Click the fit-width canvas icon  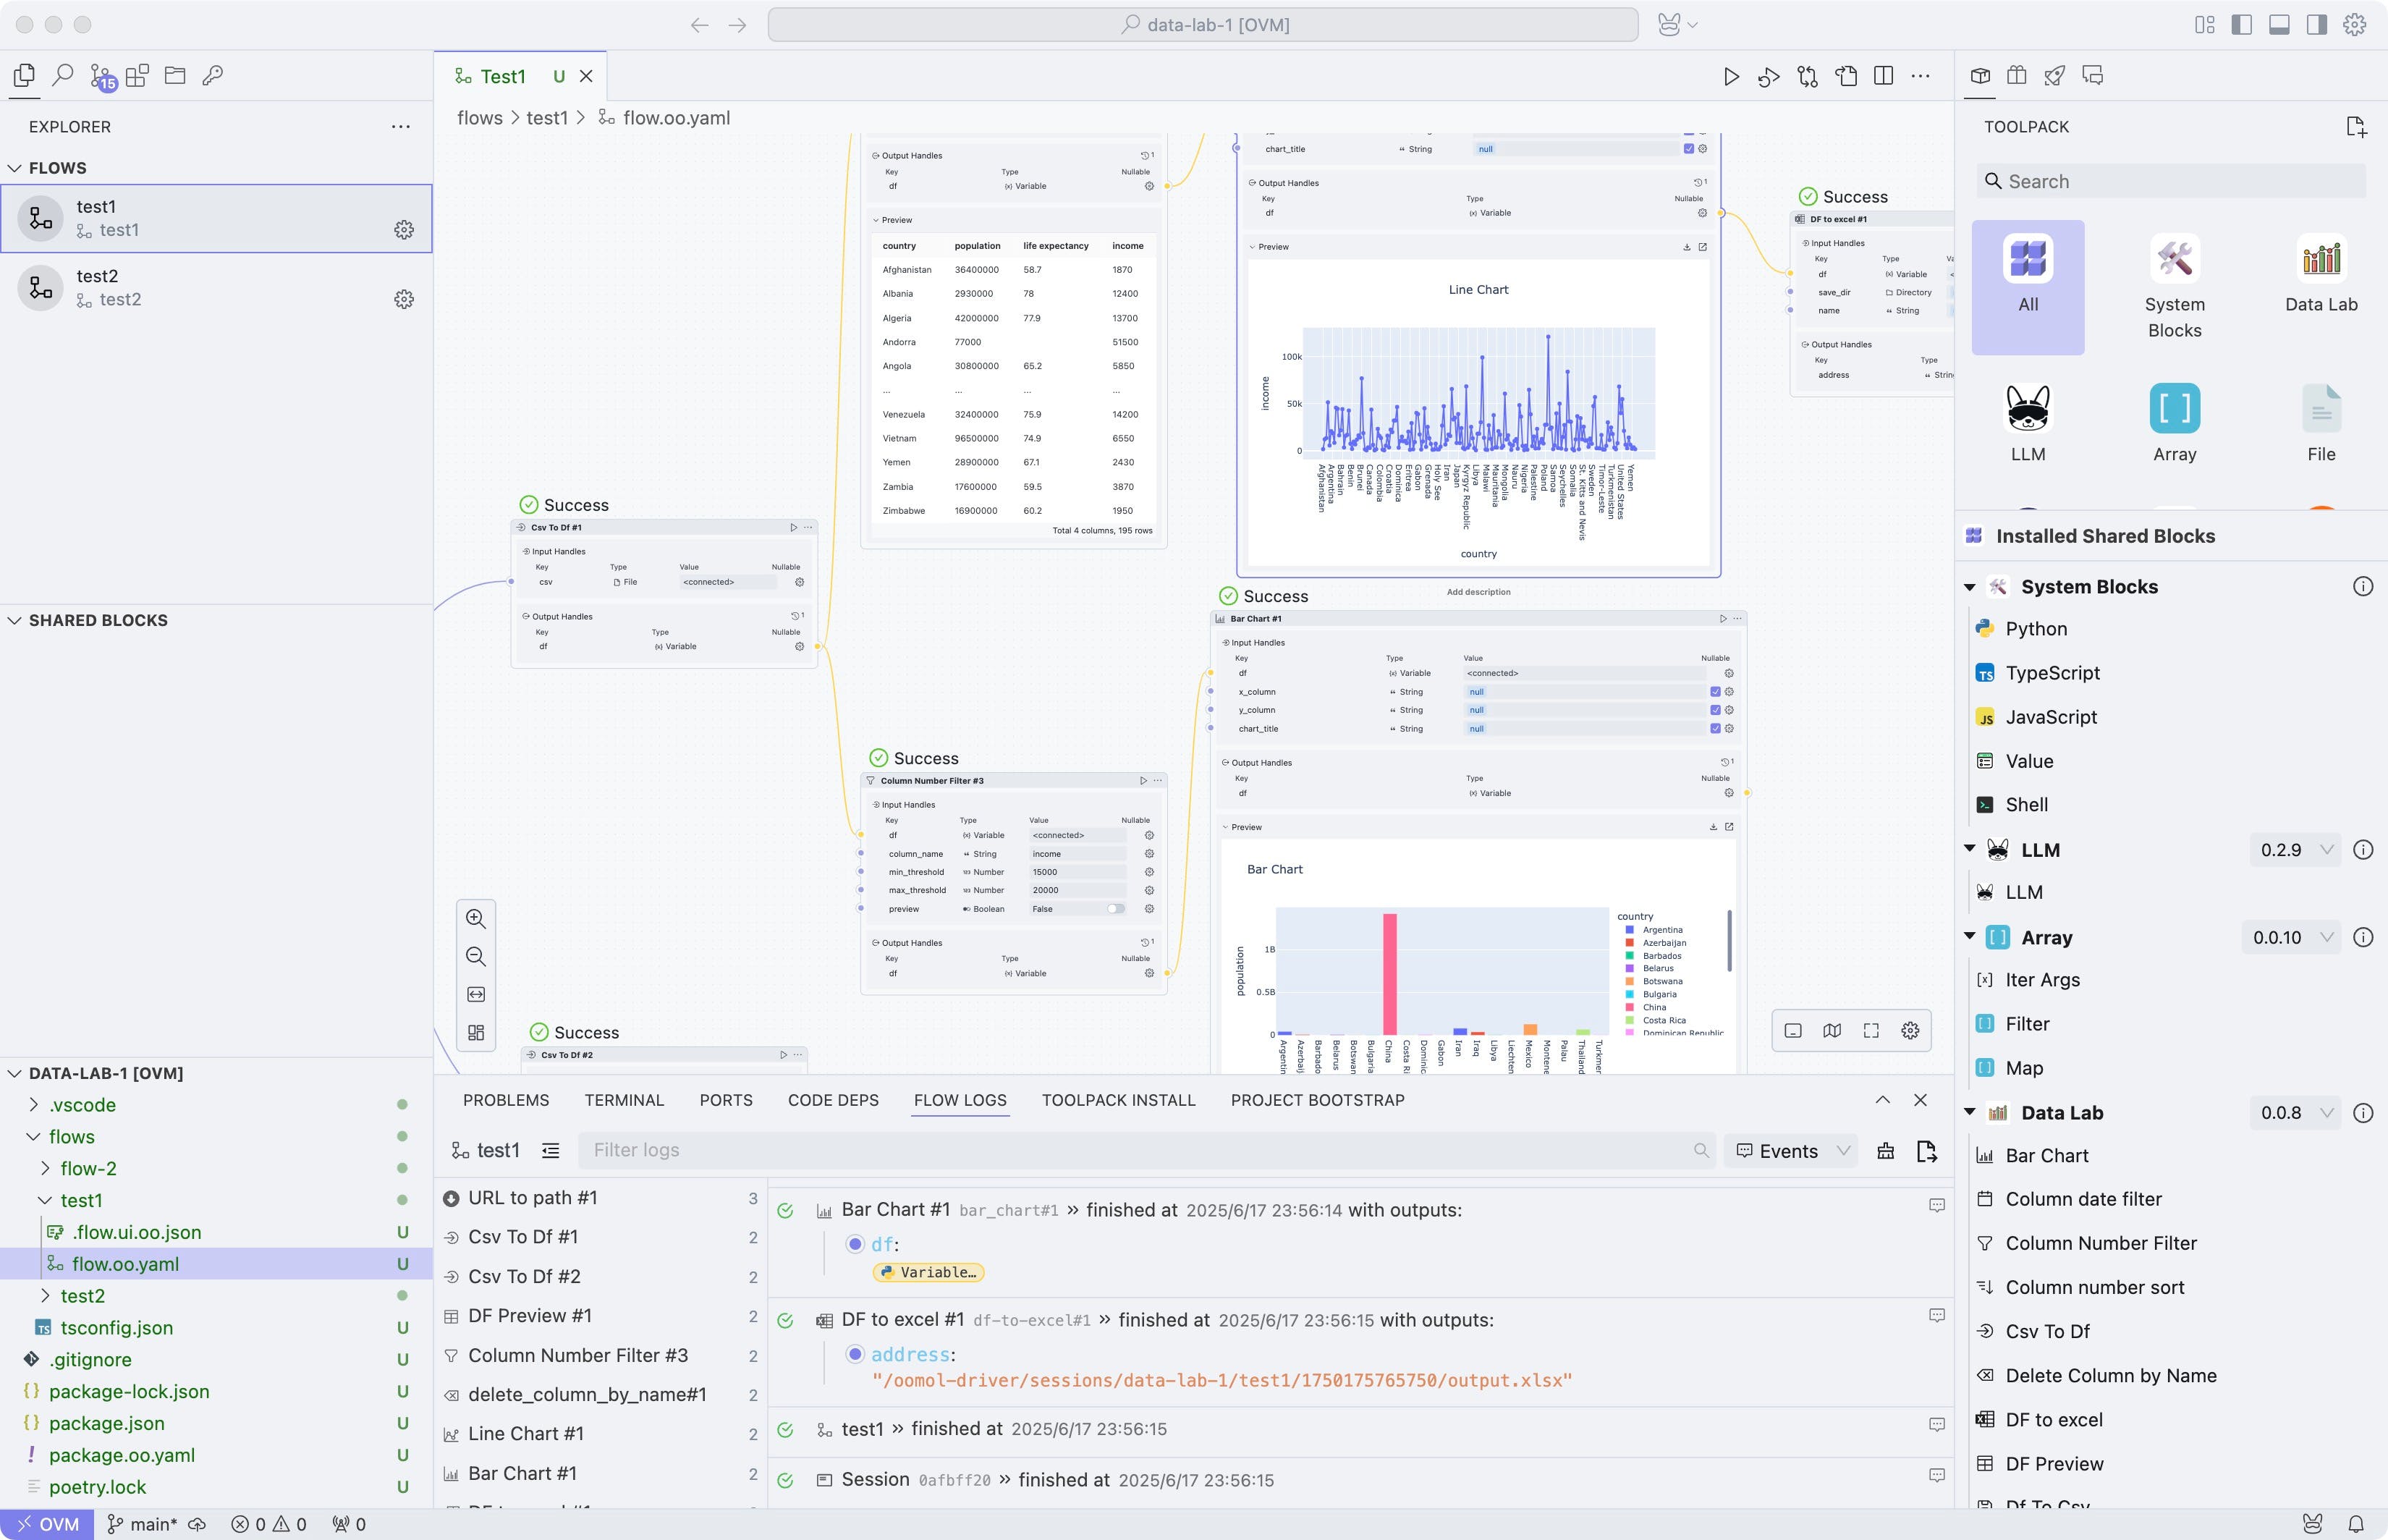point(476,994)
